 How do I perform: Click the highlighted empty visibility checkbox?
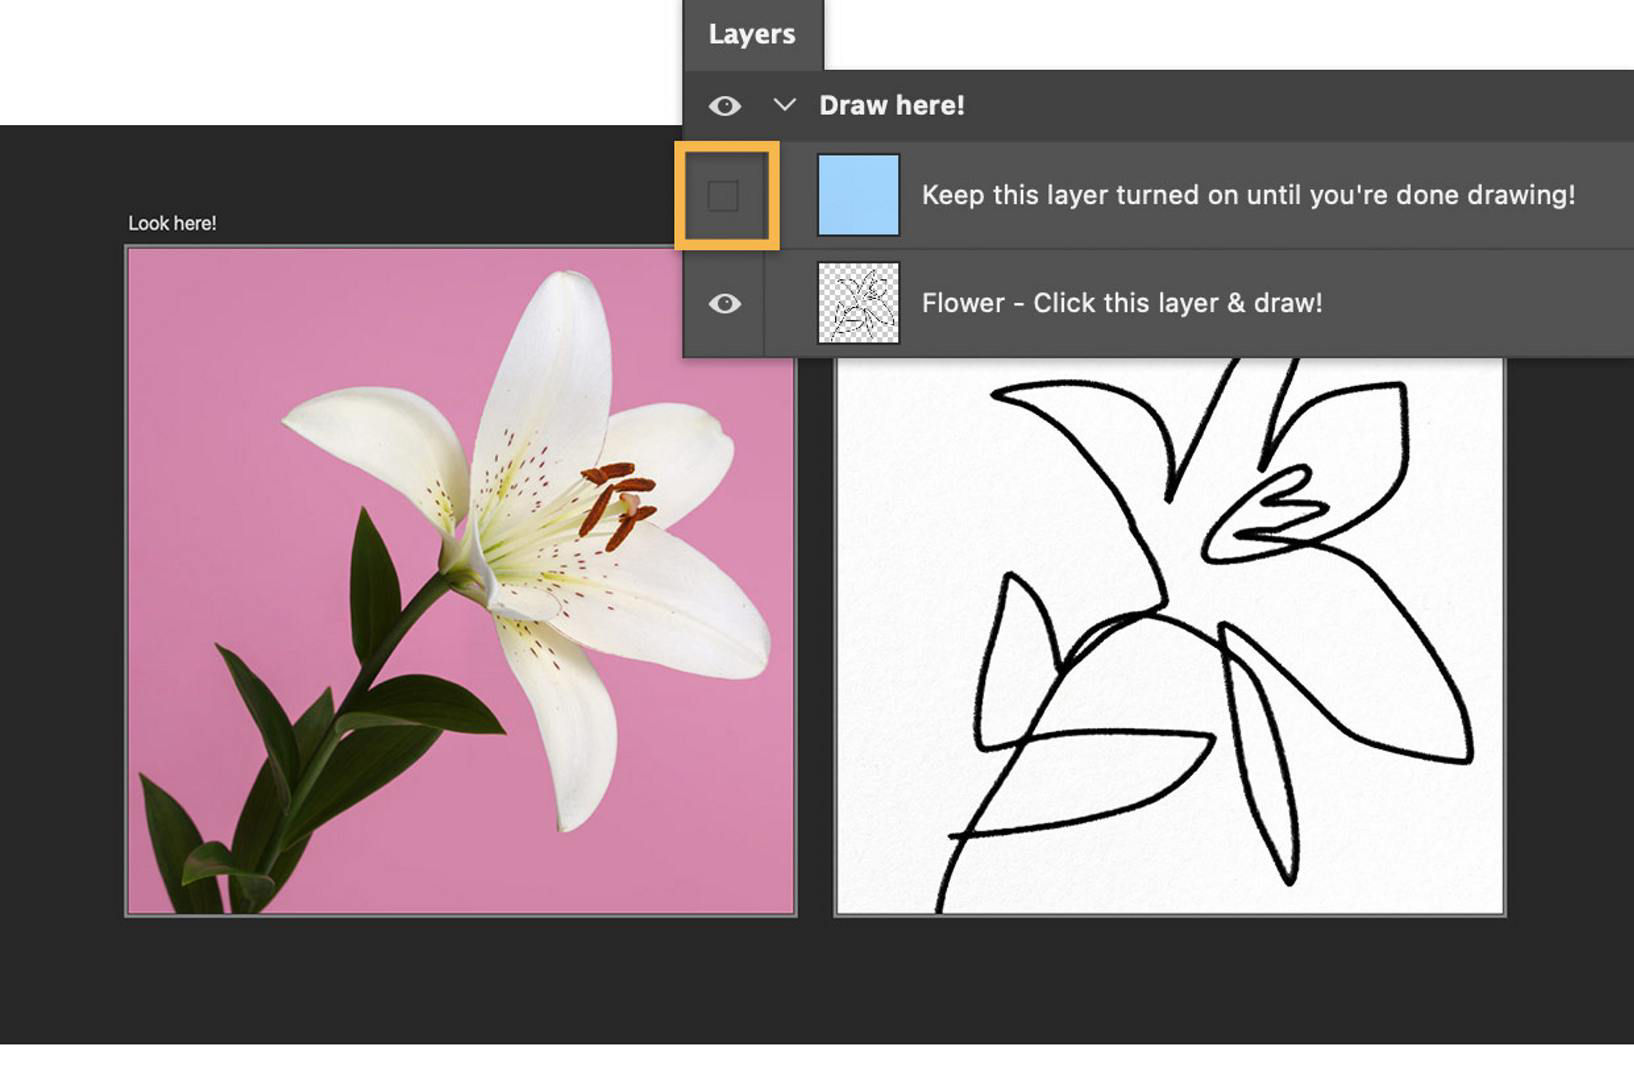pyautogui.click(x=727, y=195)
